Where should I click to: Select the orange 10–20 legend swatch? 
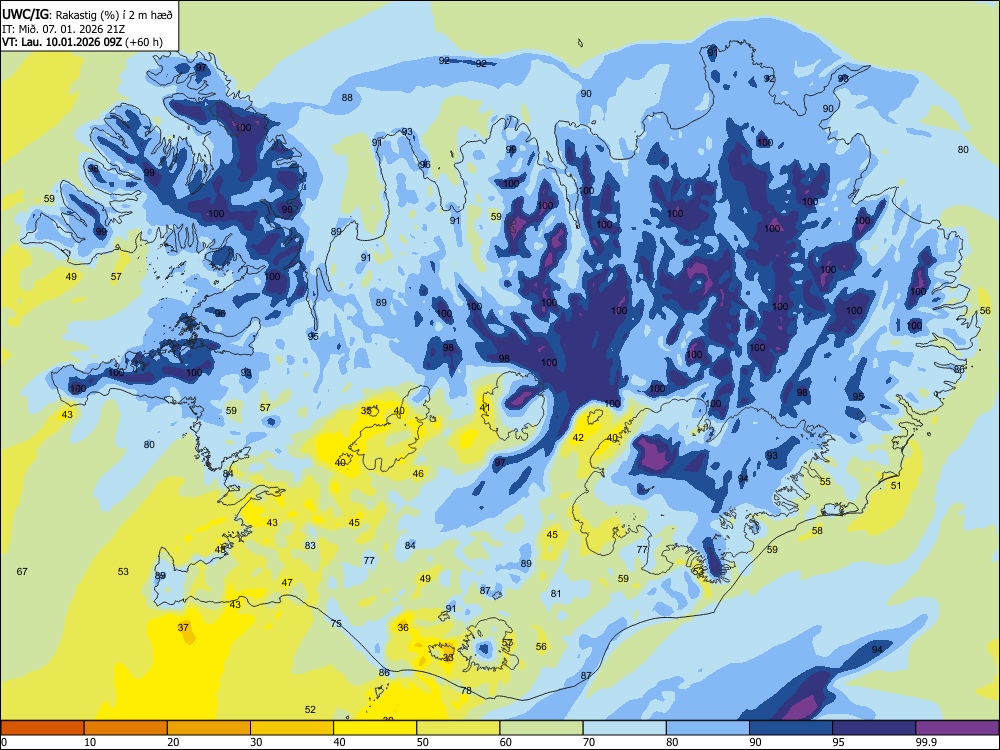click(x=126, y=728)
